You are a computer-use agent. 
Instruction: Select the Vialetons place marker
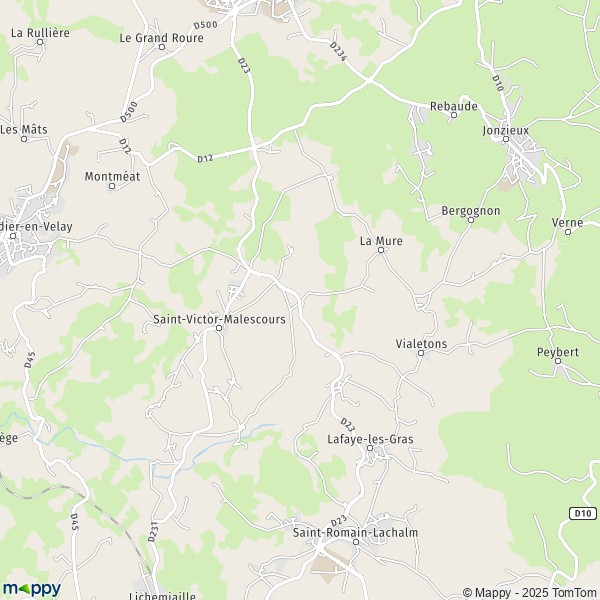(x=421, y=353)
